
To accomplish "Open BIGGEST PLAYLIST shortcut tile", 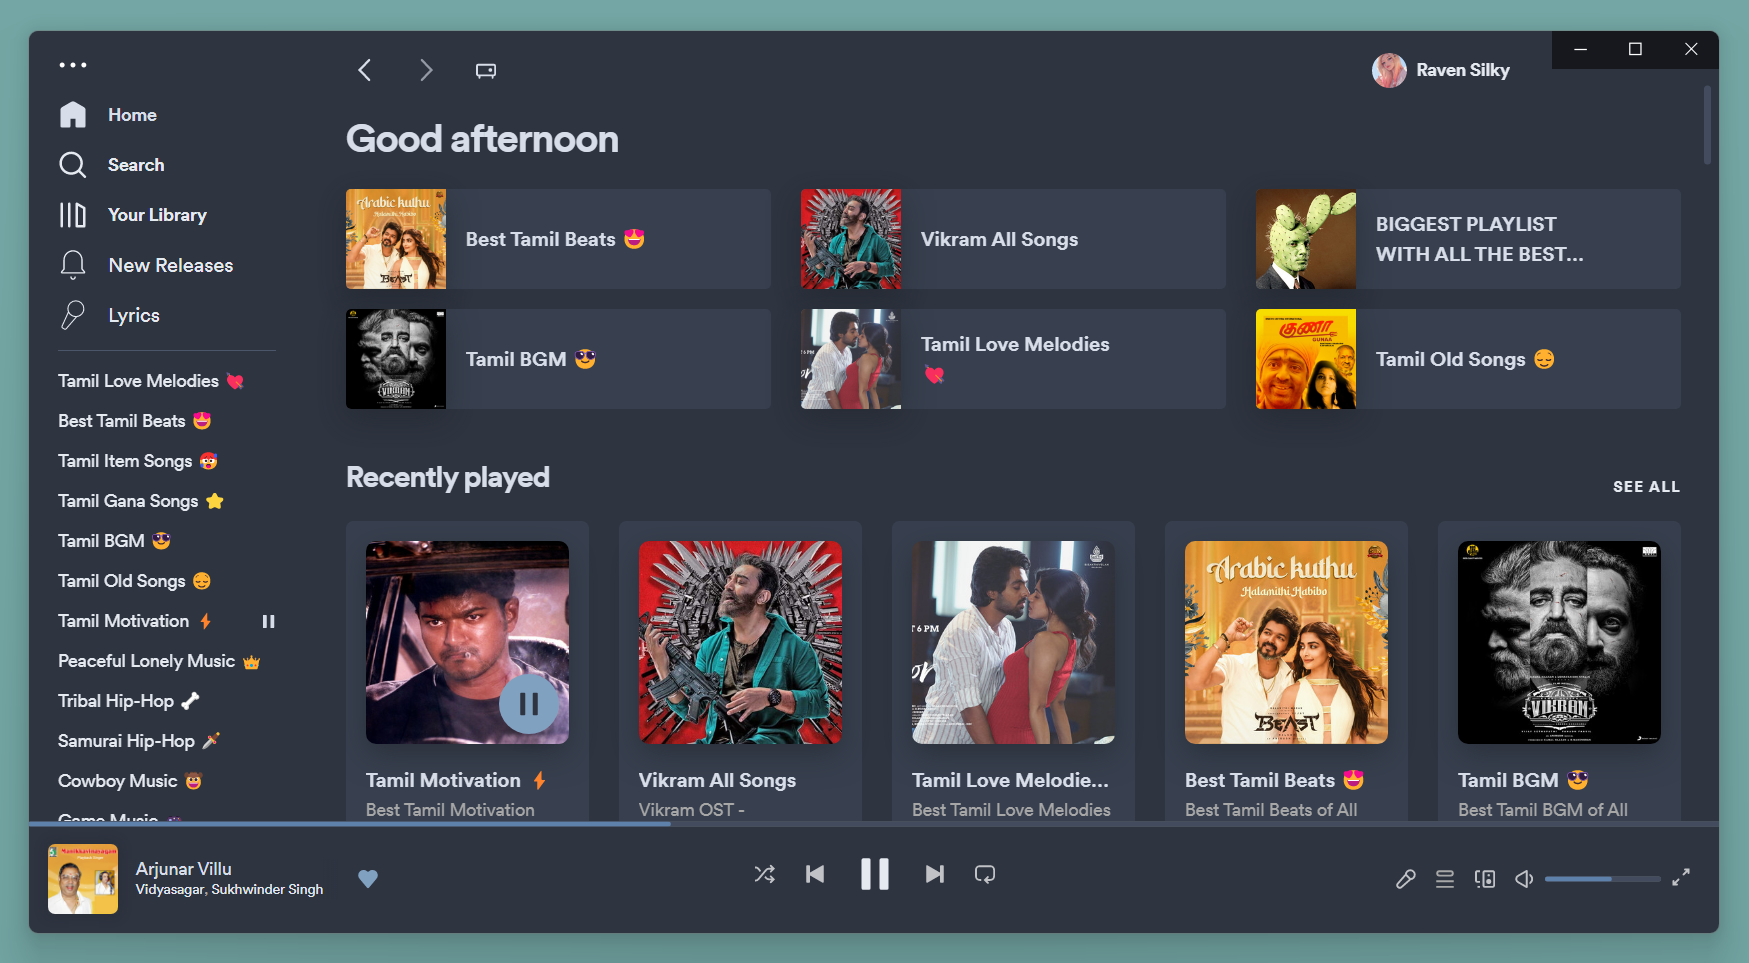I will tap(1468, 239).
